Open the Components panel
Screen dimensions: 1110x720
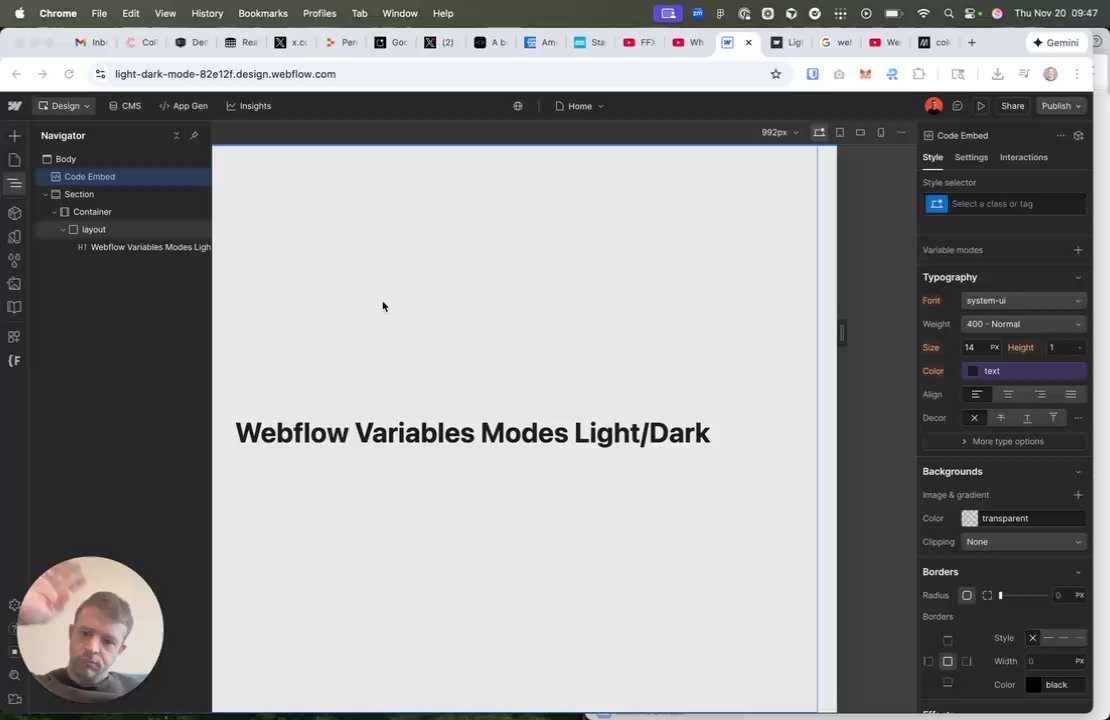point(14,211)
